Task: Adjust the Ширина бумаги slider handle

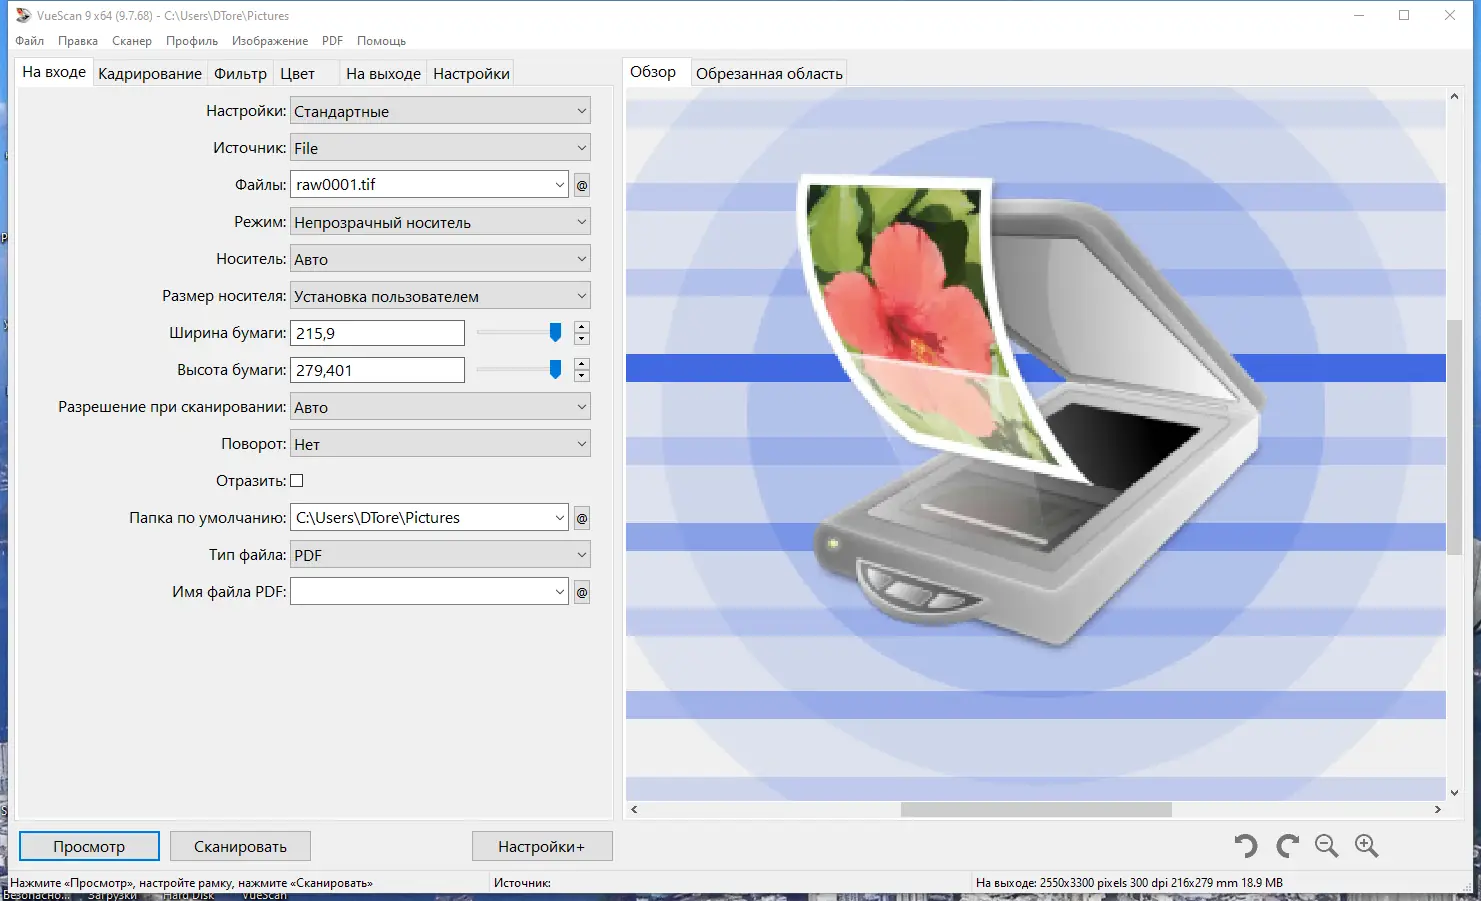Action: [x=555, y=332]
